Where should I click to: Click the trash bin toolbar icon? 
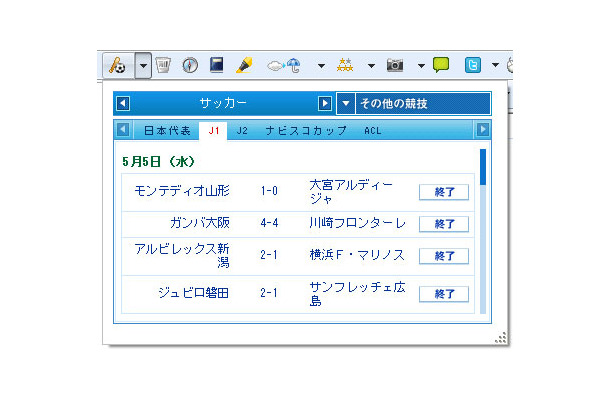point(164,65)
